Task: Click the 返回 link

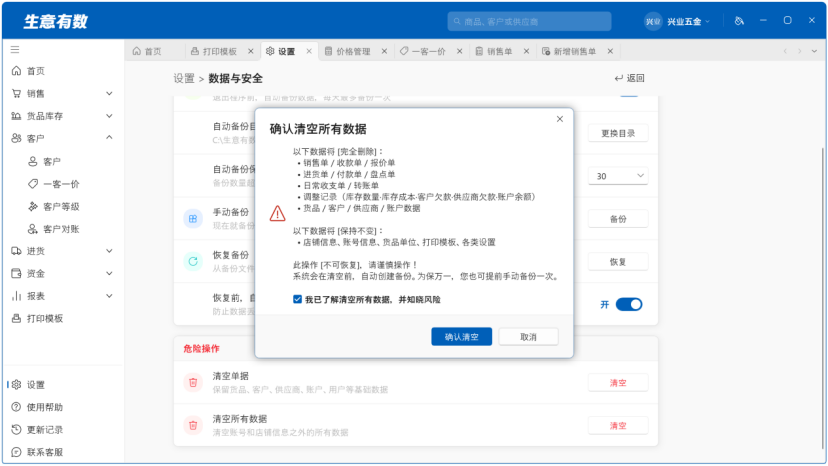Action: pos(629,78)
